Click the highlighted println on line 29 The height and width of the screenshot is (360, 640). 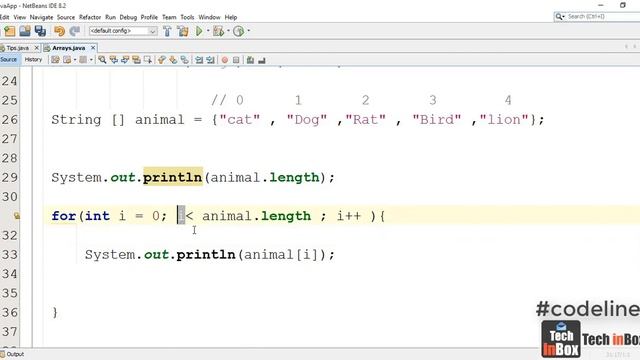[x=173, y=178]
